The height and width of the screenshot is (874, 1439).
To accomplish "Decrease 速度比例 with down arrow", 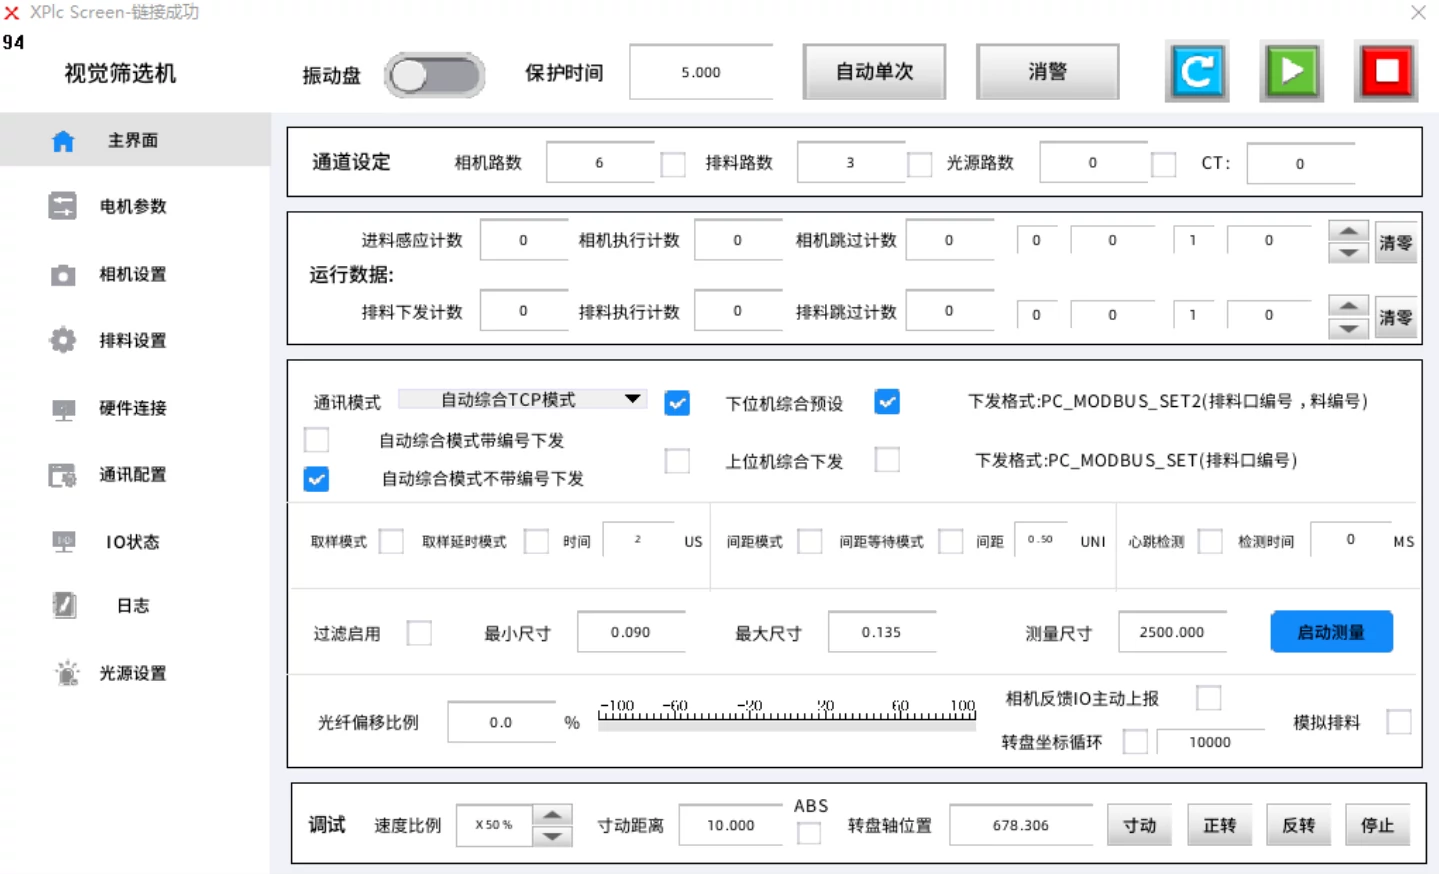I will (552, 836).
